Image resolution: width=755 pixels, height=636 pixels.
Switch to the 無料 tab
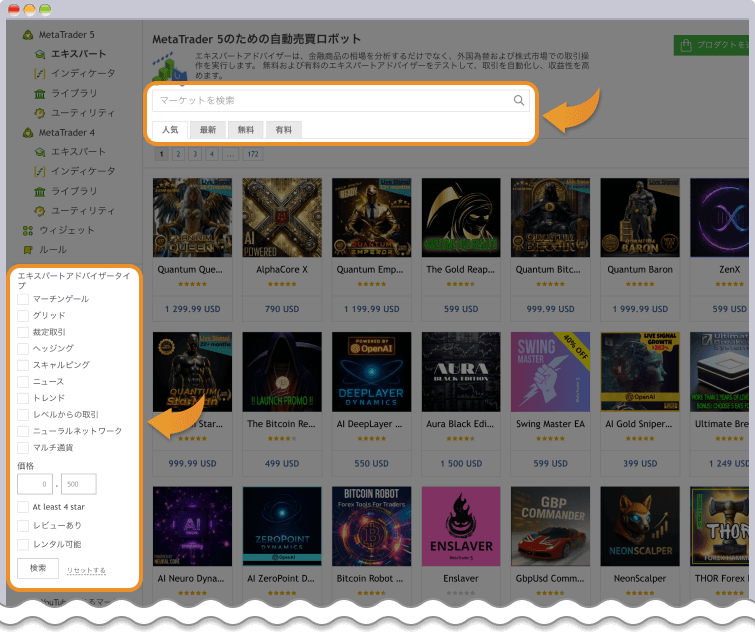[246, 130]
